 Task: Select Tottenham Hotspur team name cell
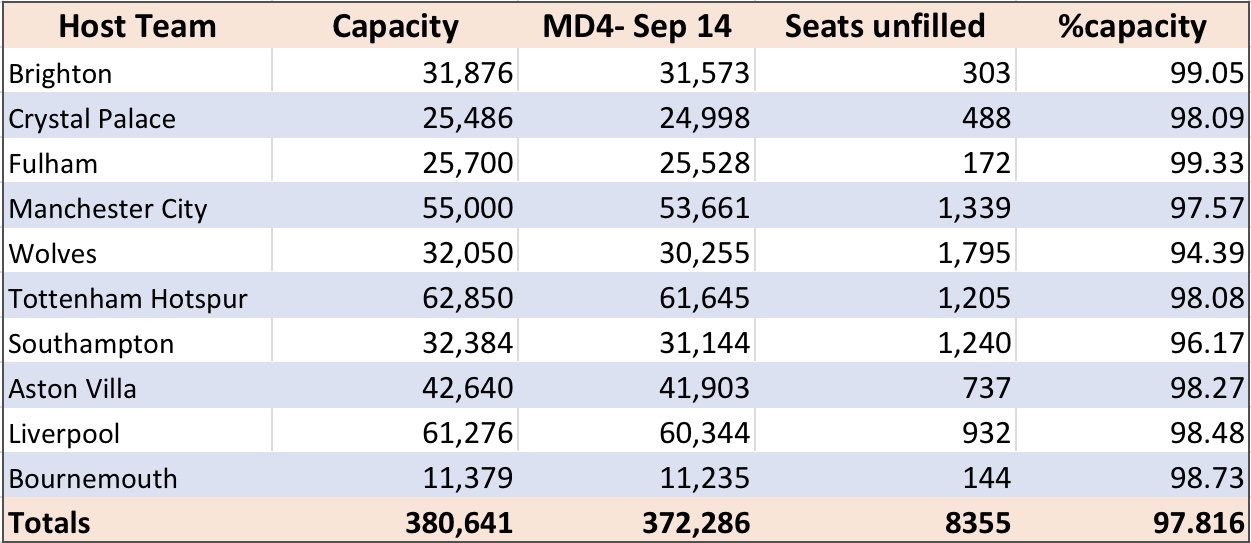tap(137, 298)
